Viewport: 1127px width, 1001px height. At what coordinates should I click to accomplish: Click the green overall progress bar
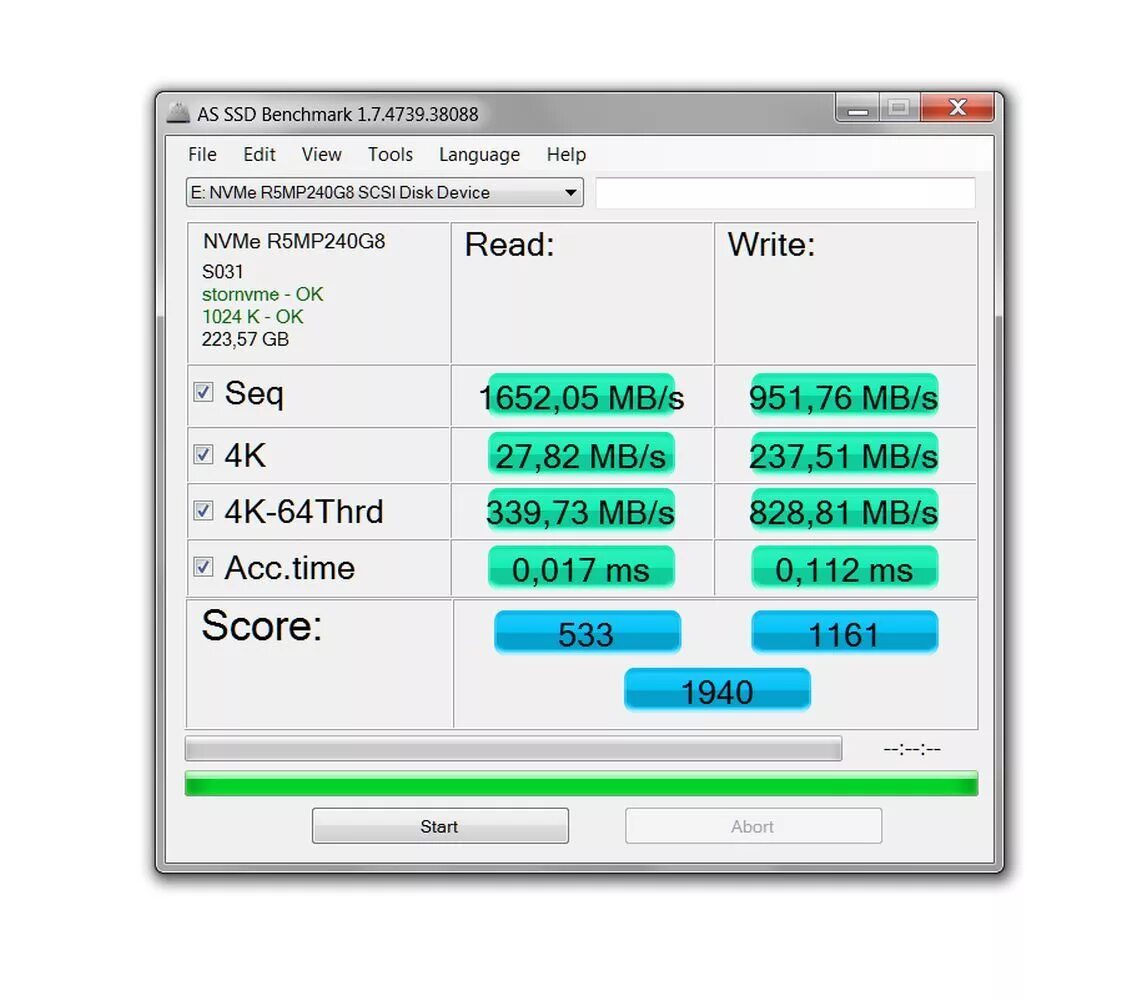(x=581, y=784)
